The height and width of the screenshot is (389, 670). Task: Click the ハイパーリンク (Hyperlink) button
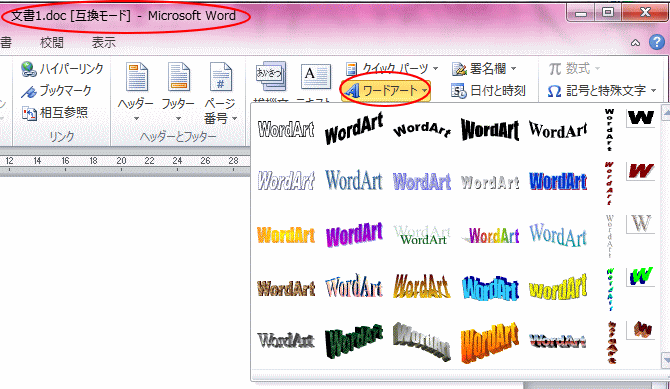[x=62, y=69]
